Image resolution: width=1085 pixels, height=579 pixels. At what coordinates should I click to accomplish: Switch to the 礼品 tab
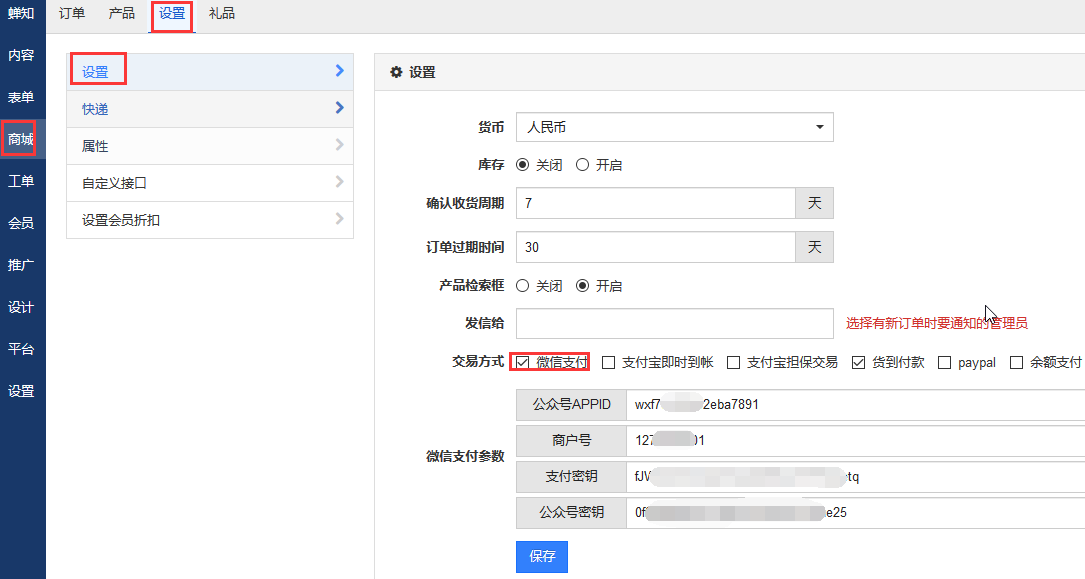point(222,14)
